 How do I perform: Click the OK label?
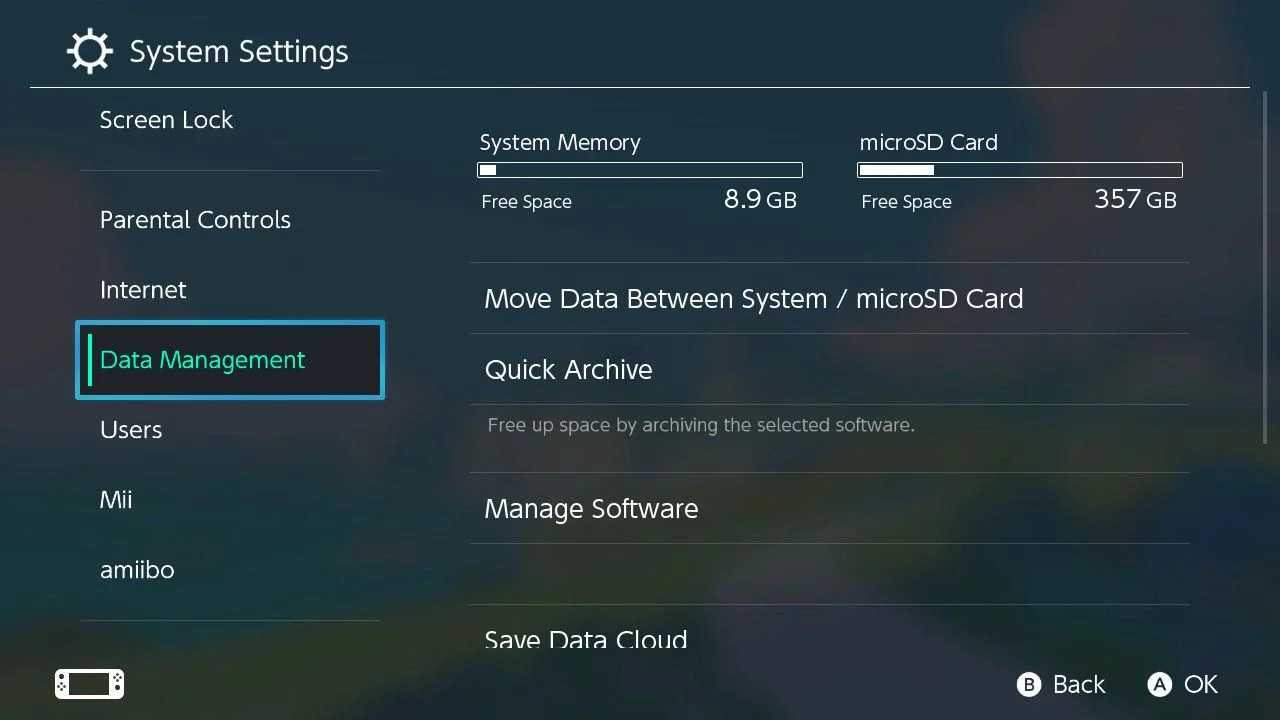pyautogui.click(x=1201, y=685)
